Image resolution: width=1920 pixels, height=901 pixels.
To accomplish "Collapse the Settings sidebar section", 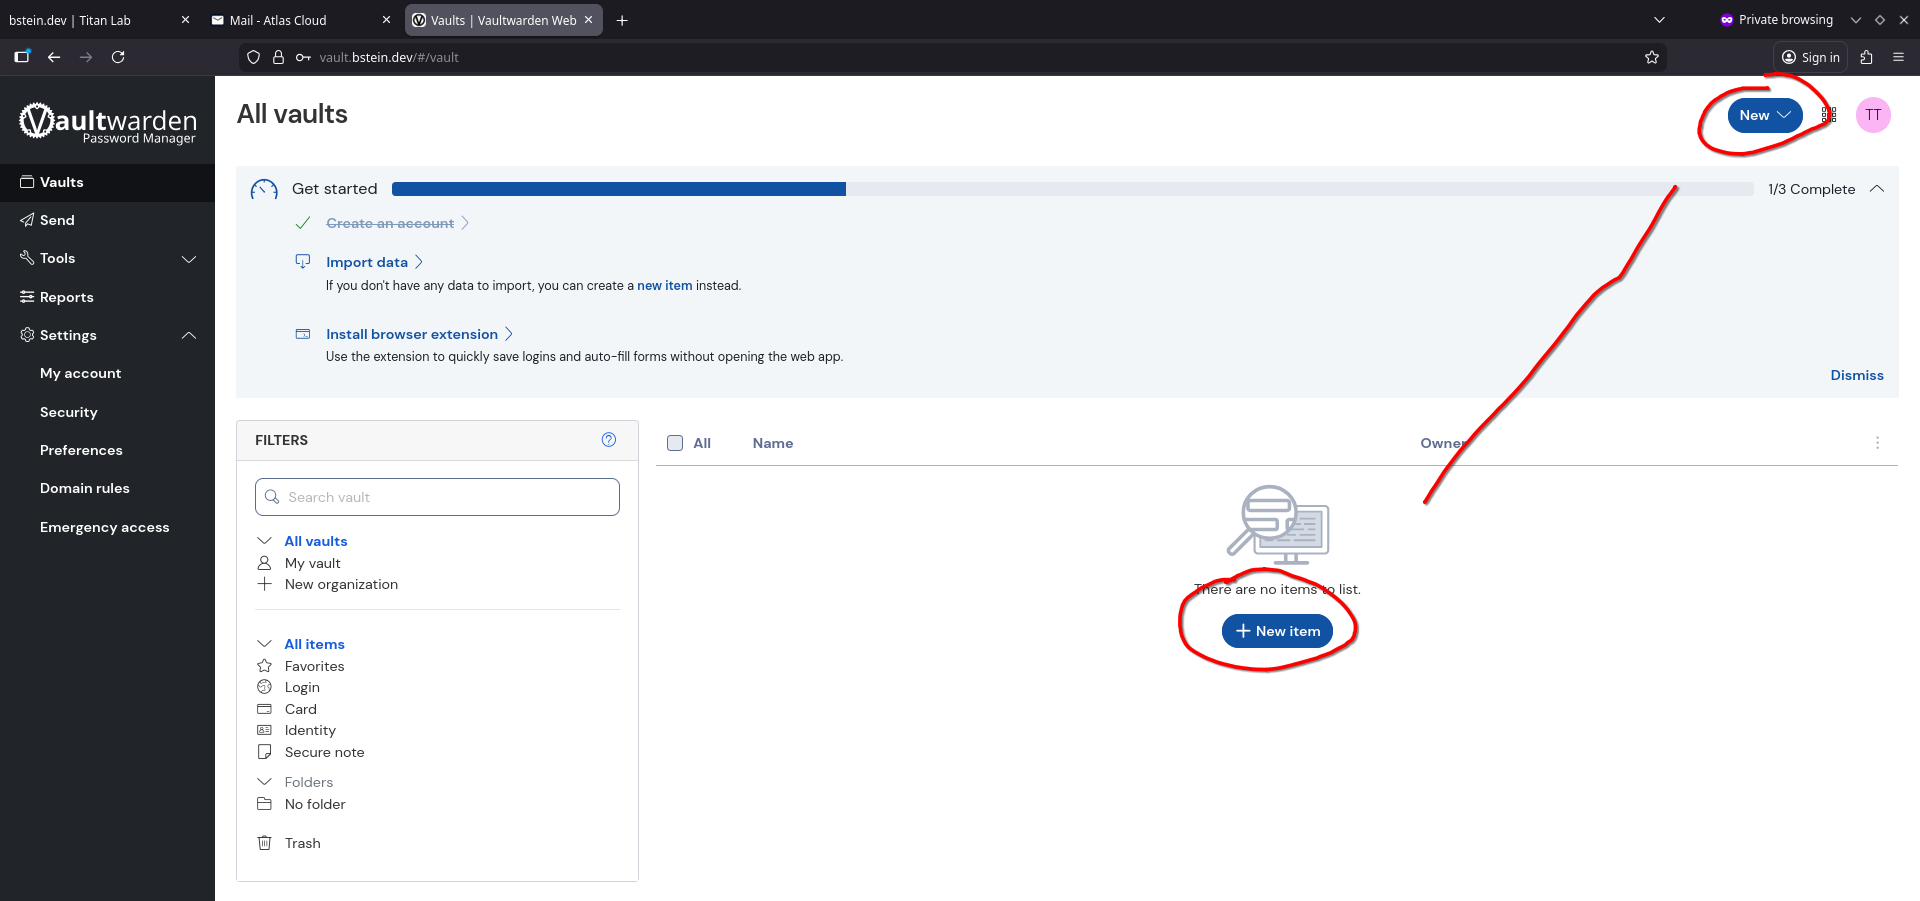I will (188, 336).
